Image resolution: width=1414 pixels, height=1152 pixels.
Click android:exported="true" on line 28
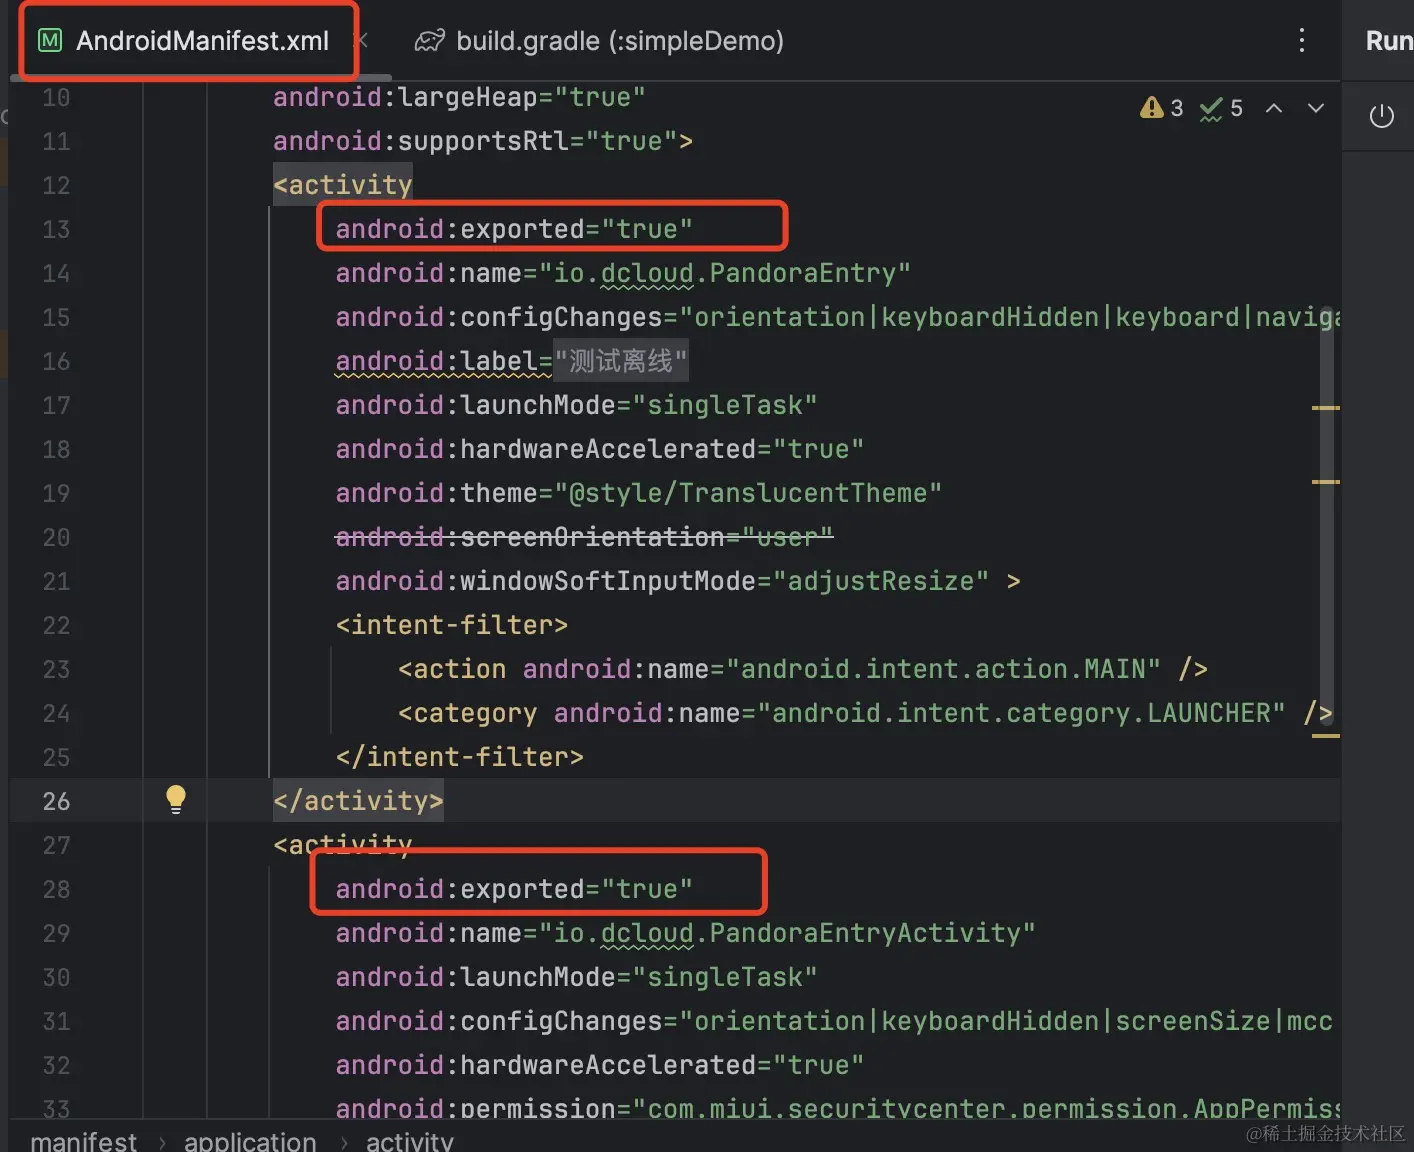514,889
